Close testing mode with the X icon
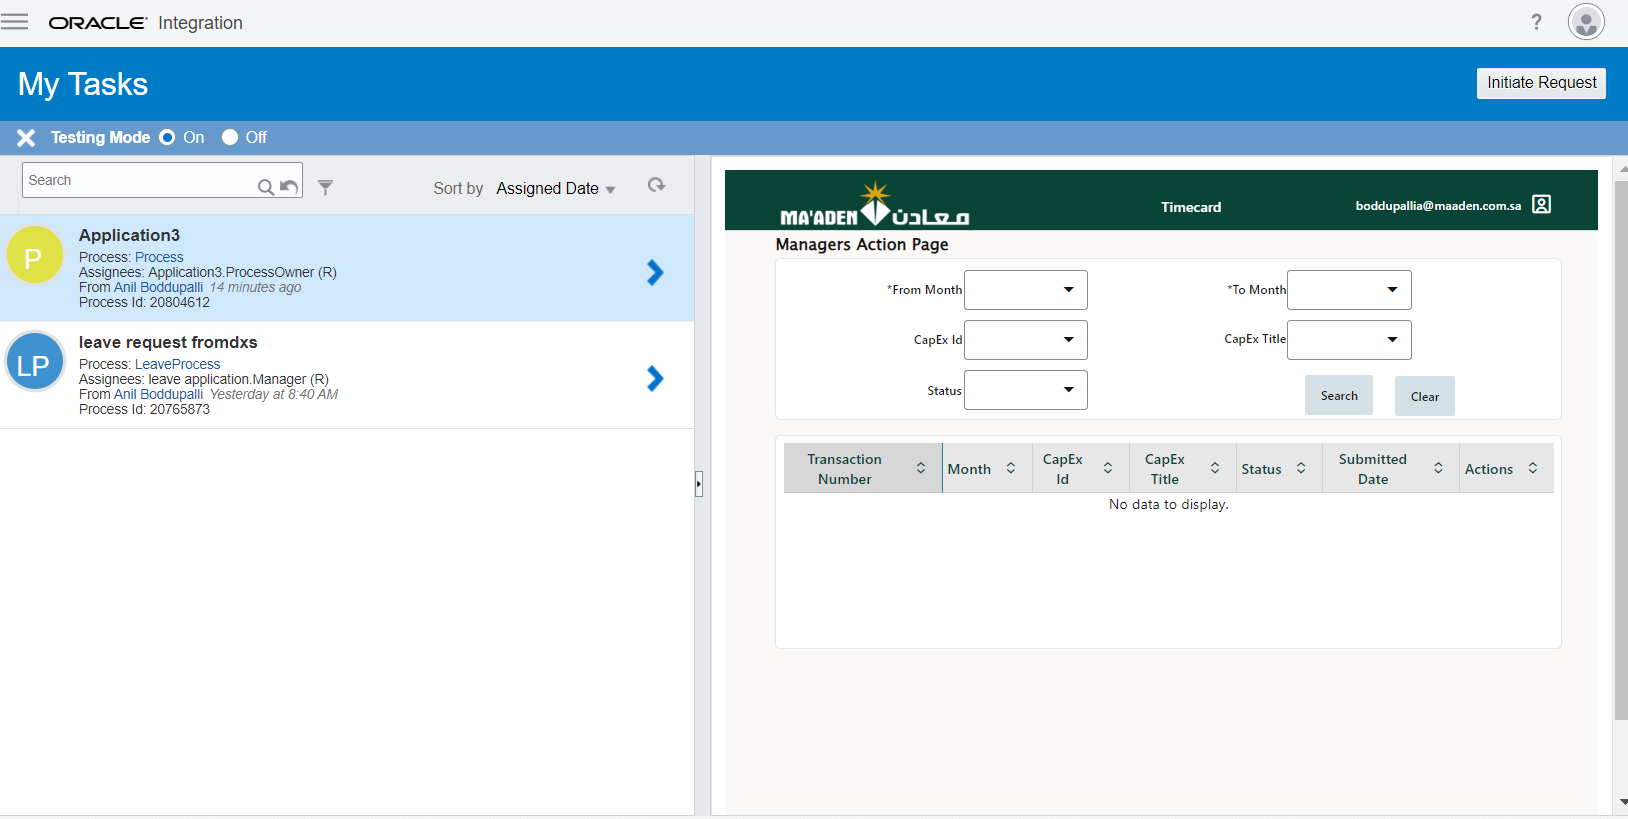This screenshot has width=1628, height=819. point(26,138)
